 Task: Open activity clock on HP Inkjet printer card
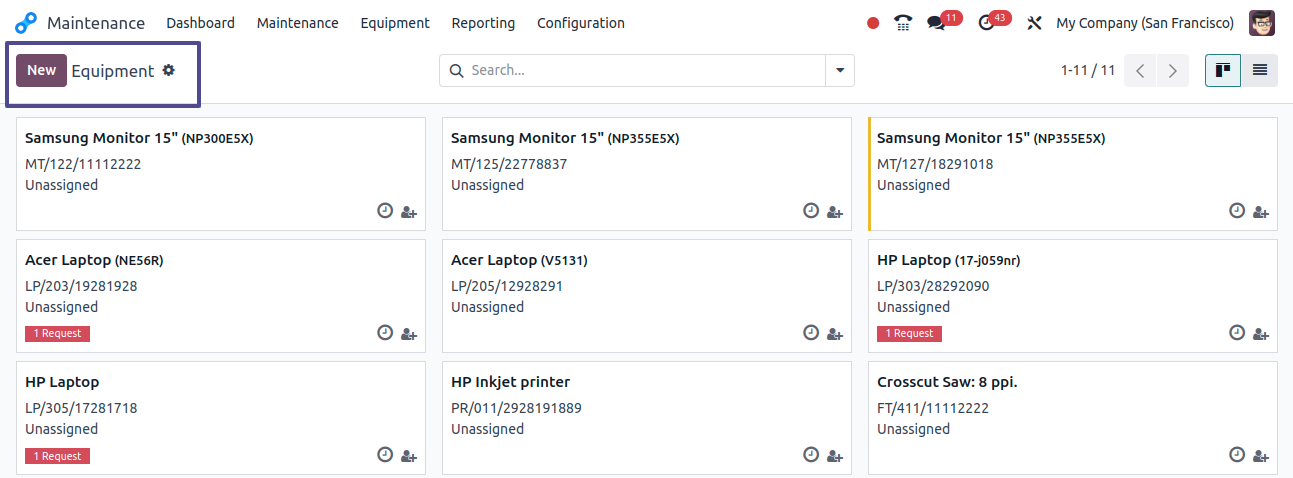click(x=811, y=455)
